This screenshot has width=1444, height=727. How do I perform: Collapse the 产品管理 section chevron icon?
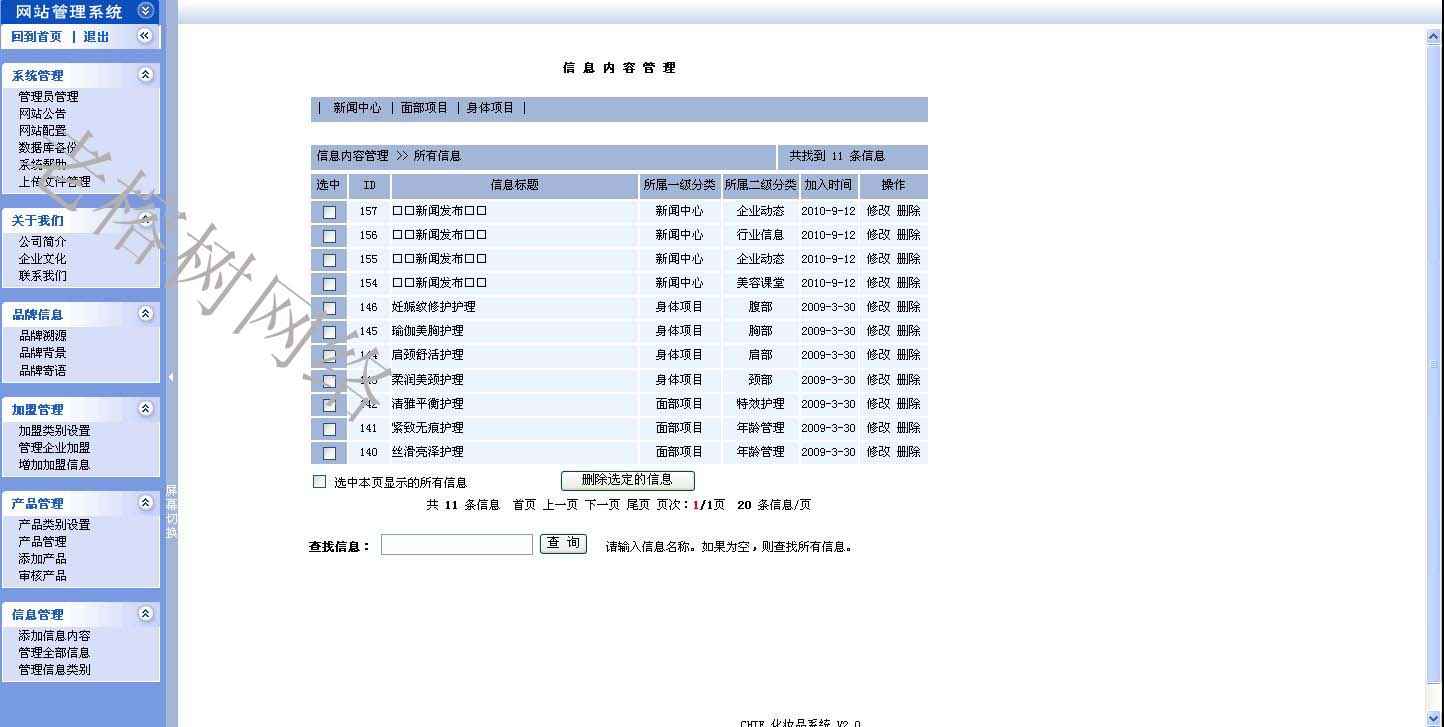tap(145, 503)
